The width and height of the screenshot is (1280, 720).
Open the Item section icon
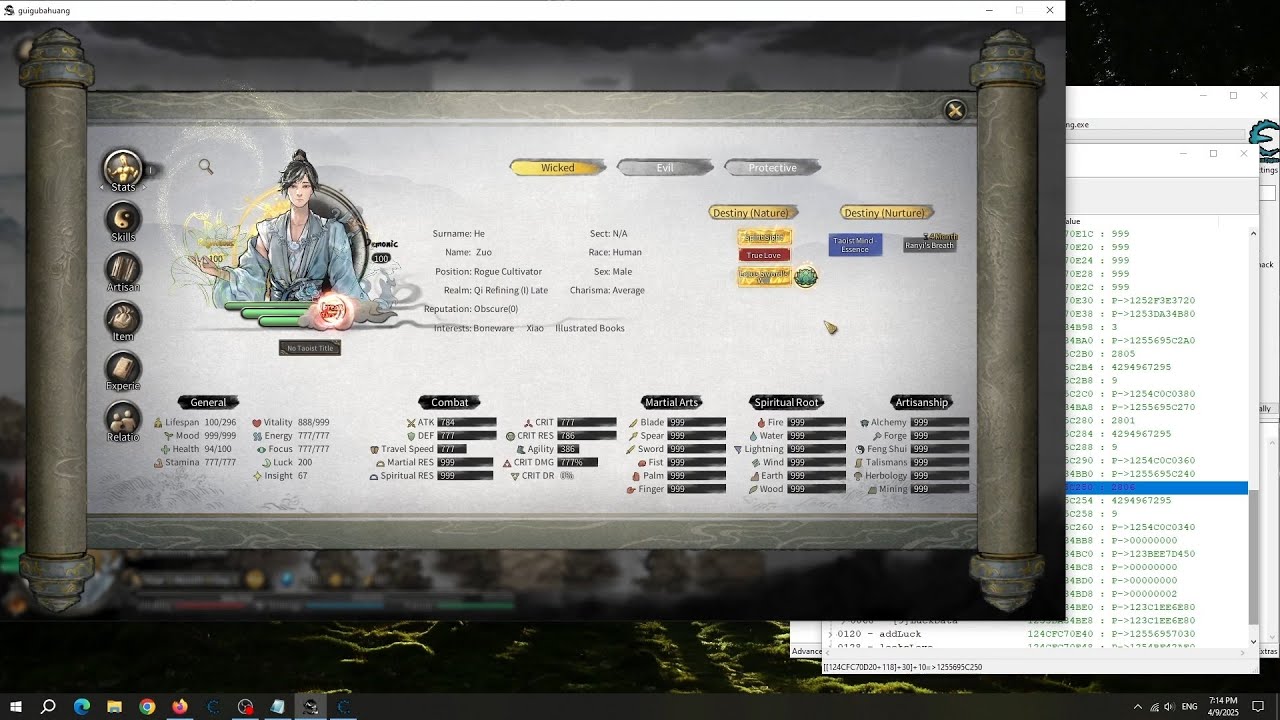[123, 319]
